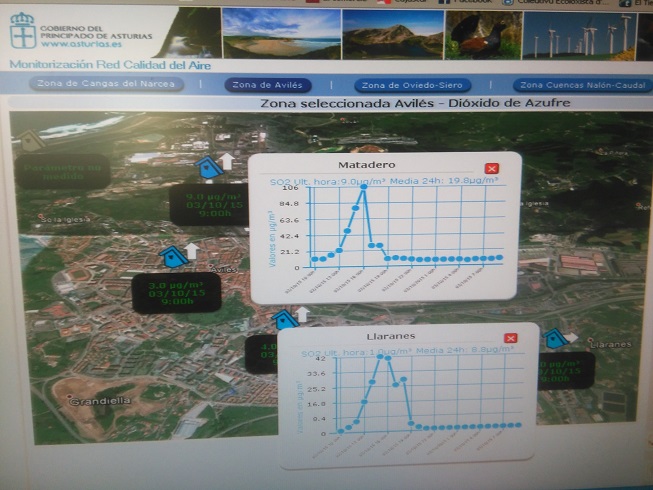Click the beach landscape banner photo
Viewport: 653px width, 490px height.
281,35
